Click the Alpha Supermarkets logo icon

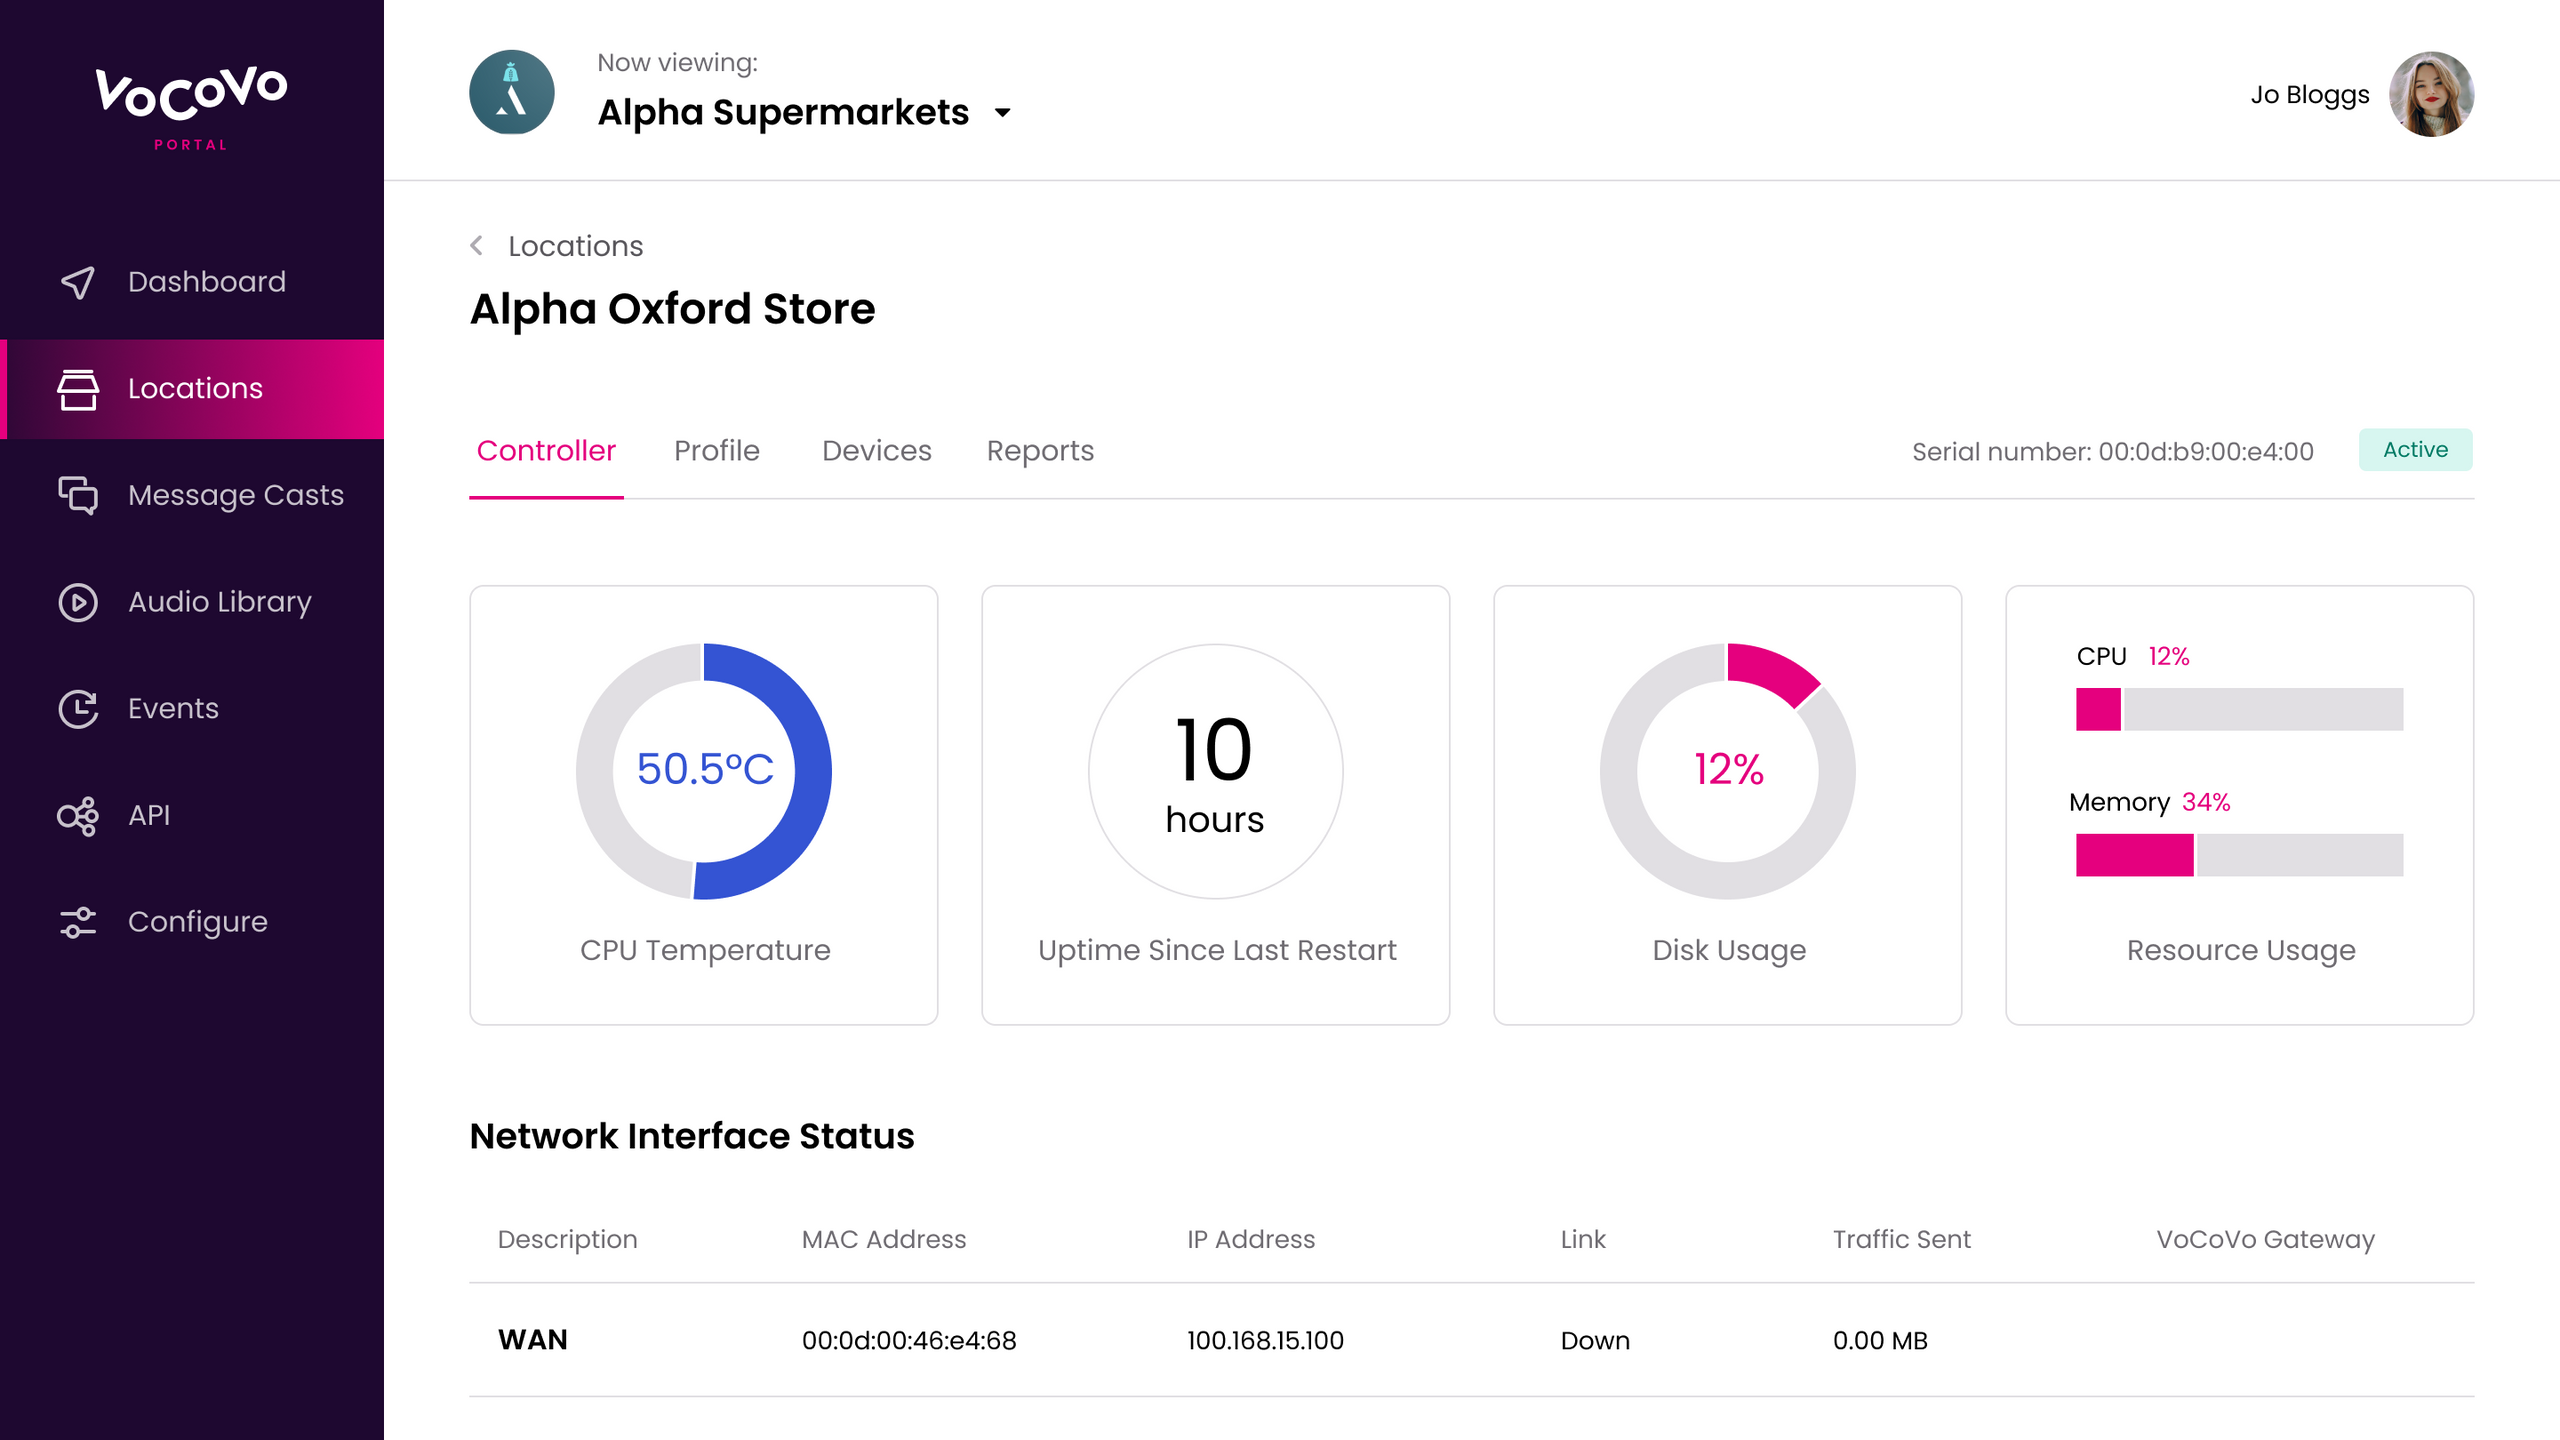(511, 93)
